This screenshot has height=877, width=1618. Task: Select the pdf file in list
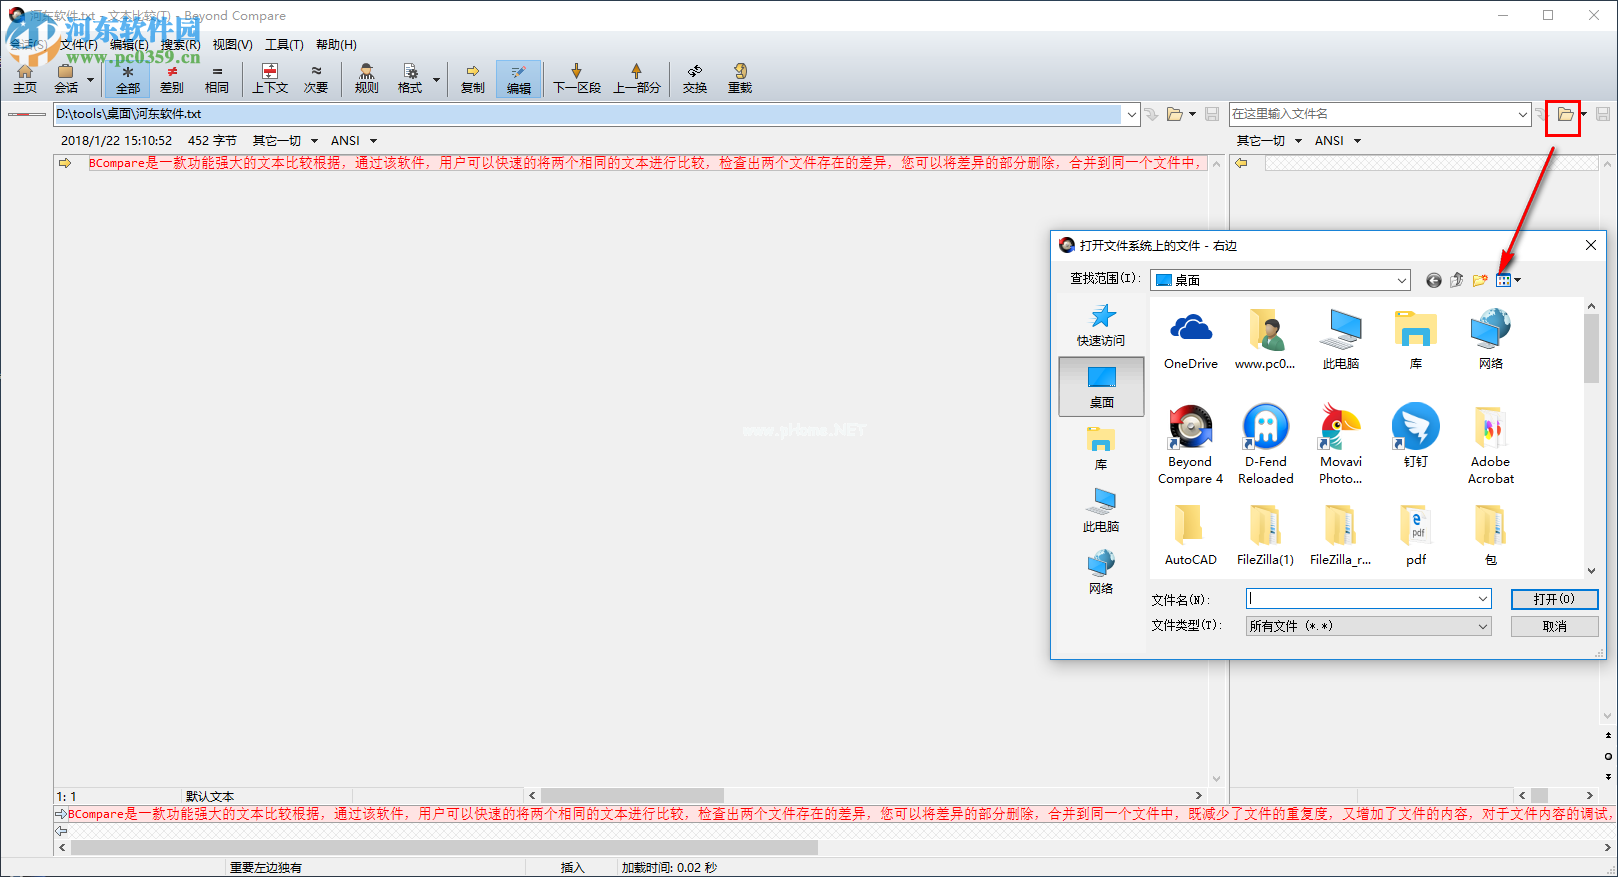[x=1416, y=535]
